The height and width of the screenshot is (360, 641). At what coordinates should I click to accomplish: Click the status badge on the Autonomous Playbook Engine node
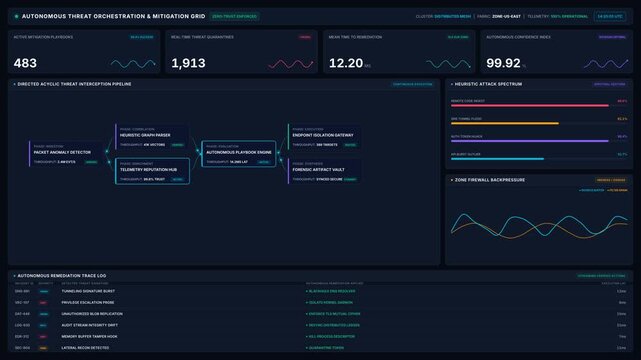click(264, 162)
